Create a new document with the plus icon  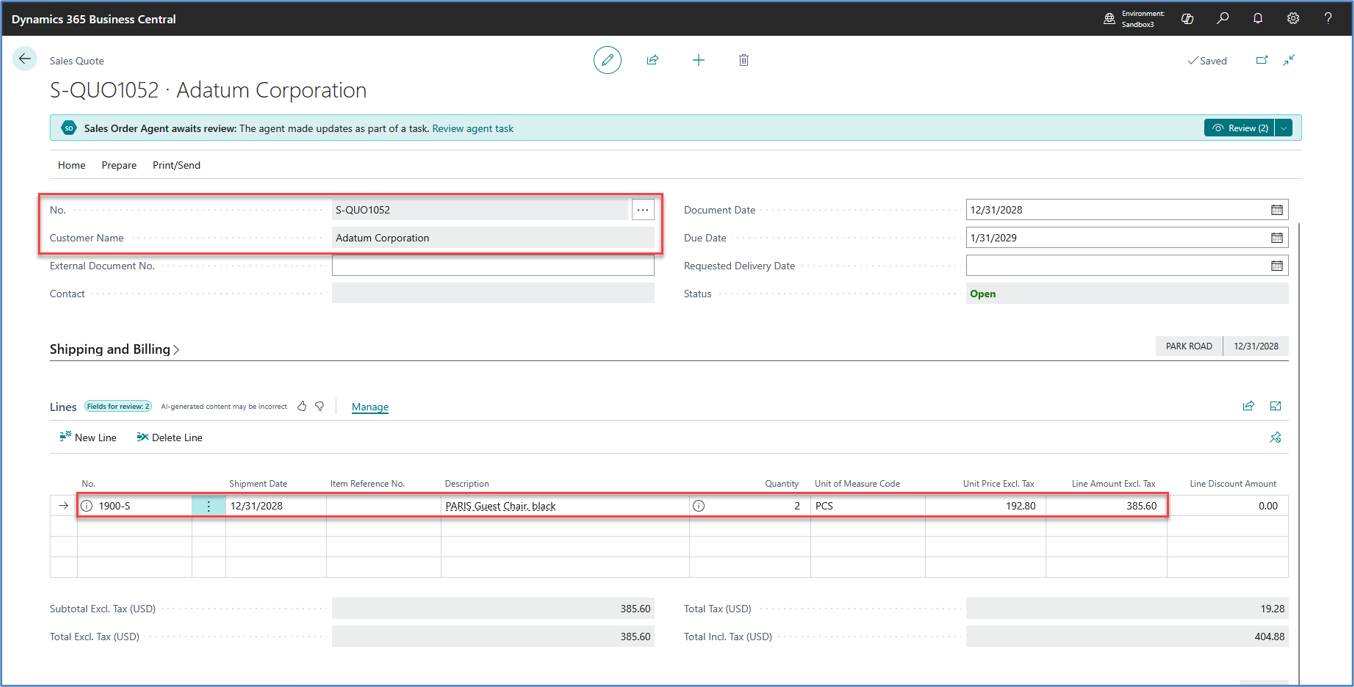pyautogui.click(x=698, y=60)
